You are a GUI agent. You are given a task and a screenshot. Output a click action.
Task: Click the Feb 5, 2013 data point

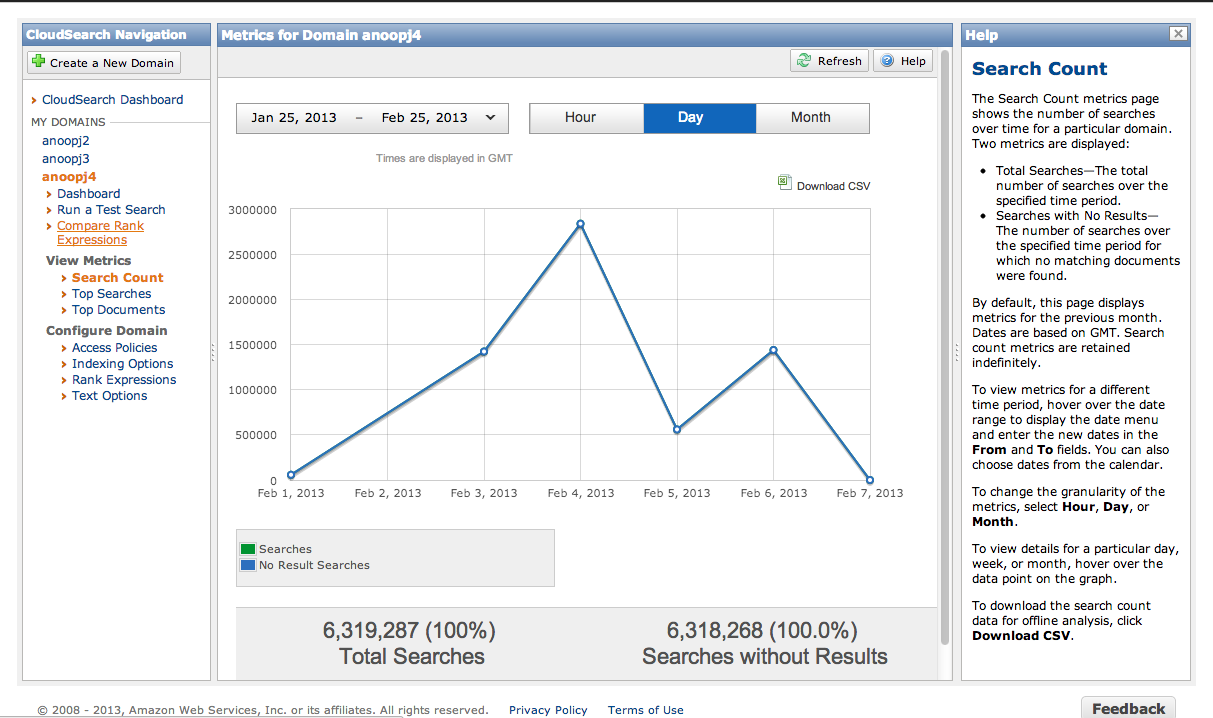click(677, 430)
